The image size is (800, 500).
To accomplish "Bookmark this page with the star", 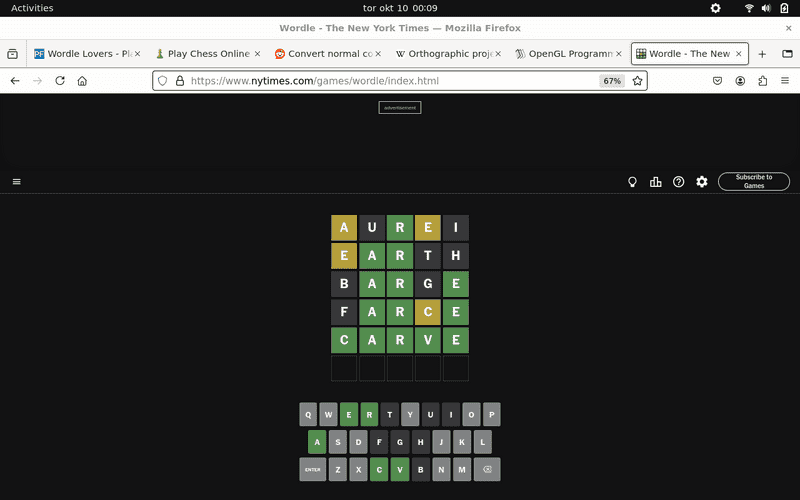I will point(637,81).
